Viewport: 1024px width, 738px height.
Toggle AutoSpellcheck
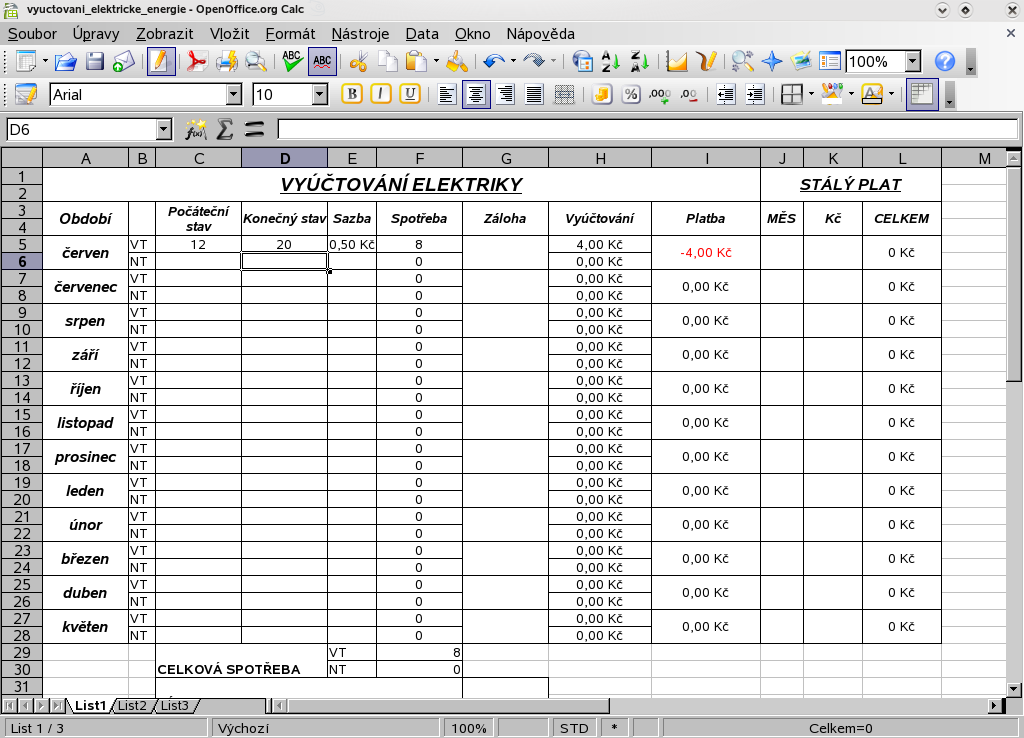[322, 61]
